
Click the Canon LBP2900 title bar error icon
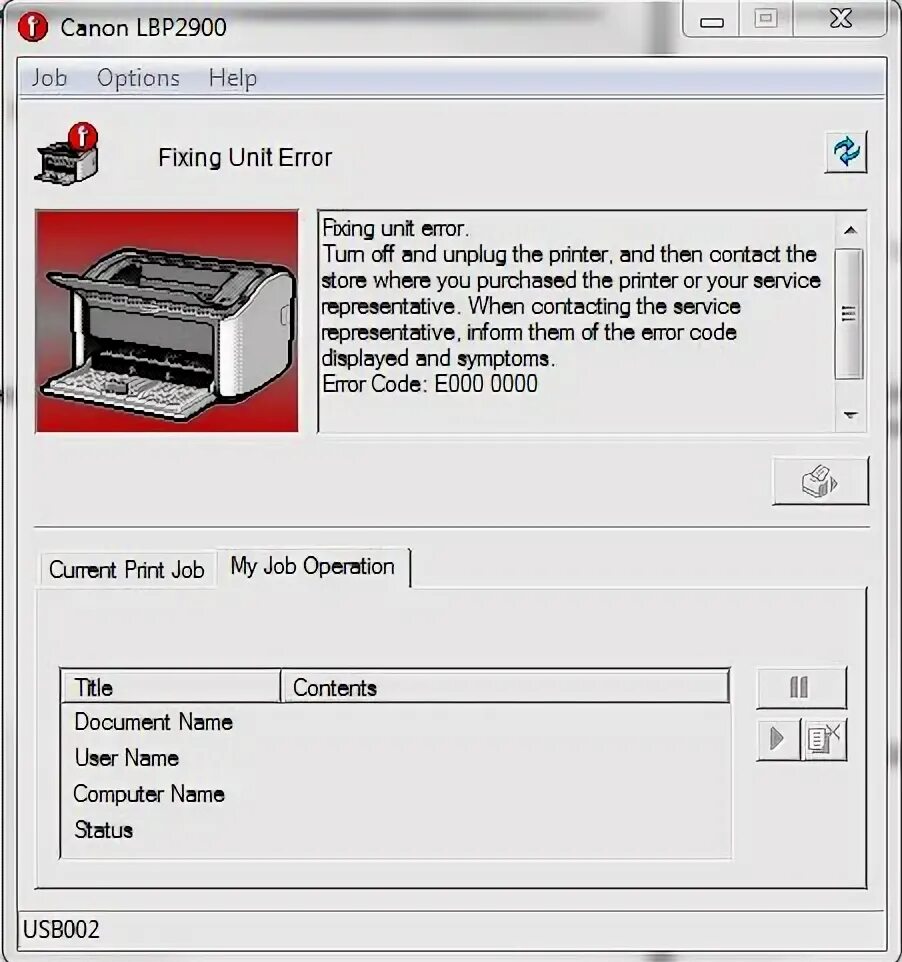coord(33,27)
